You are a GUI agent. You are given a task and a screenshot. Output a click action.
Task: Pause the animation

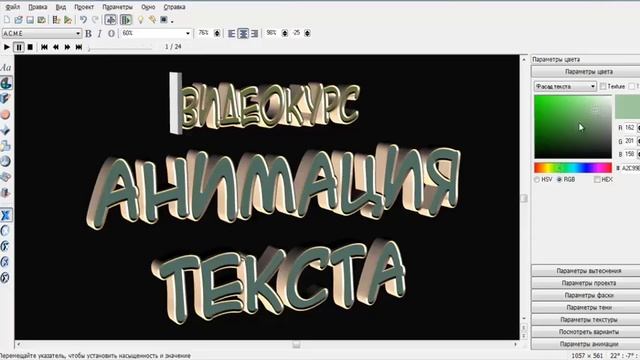click(x=19, y=47)
